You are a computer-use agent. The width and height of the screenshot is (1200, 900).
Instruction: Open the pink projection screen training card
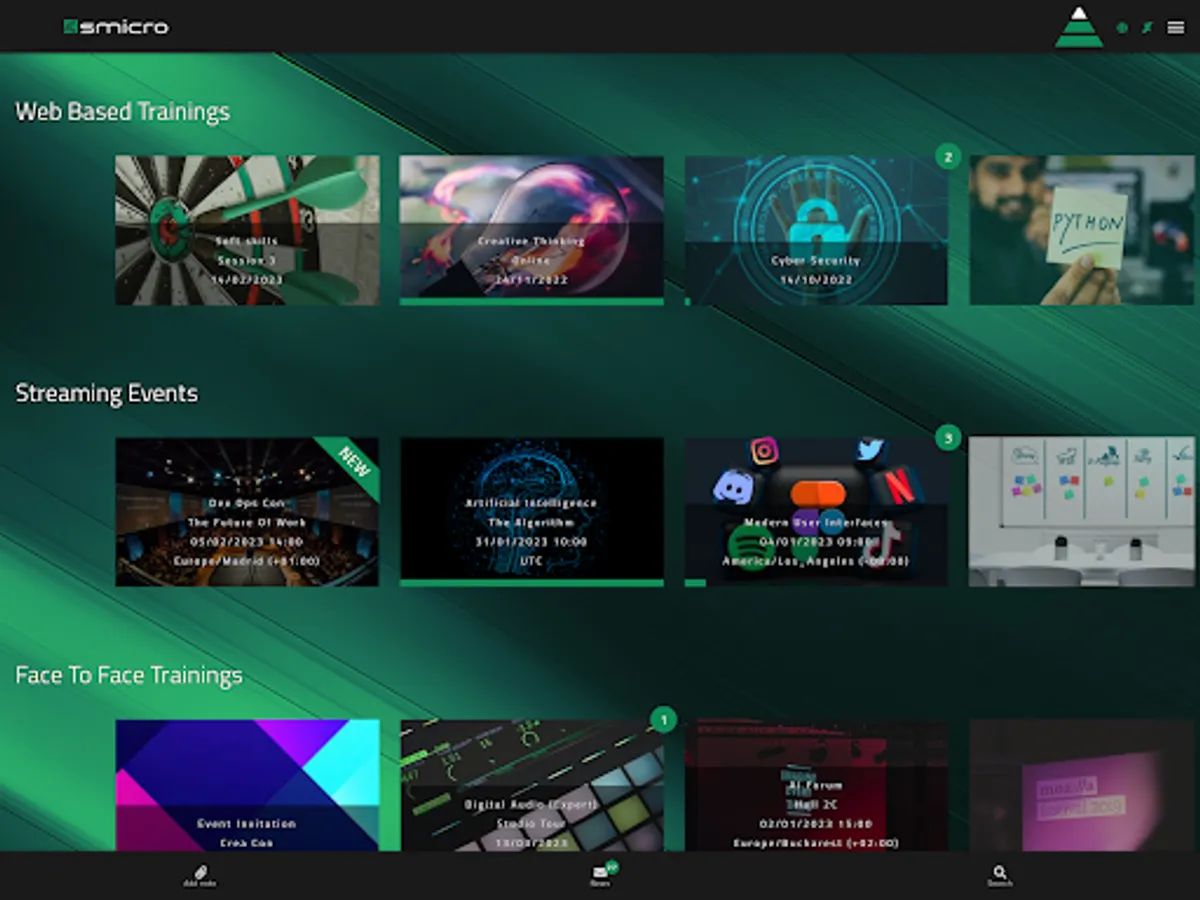(x=1082, y=785)
